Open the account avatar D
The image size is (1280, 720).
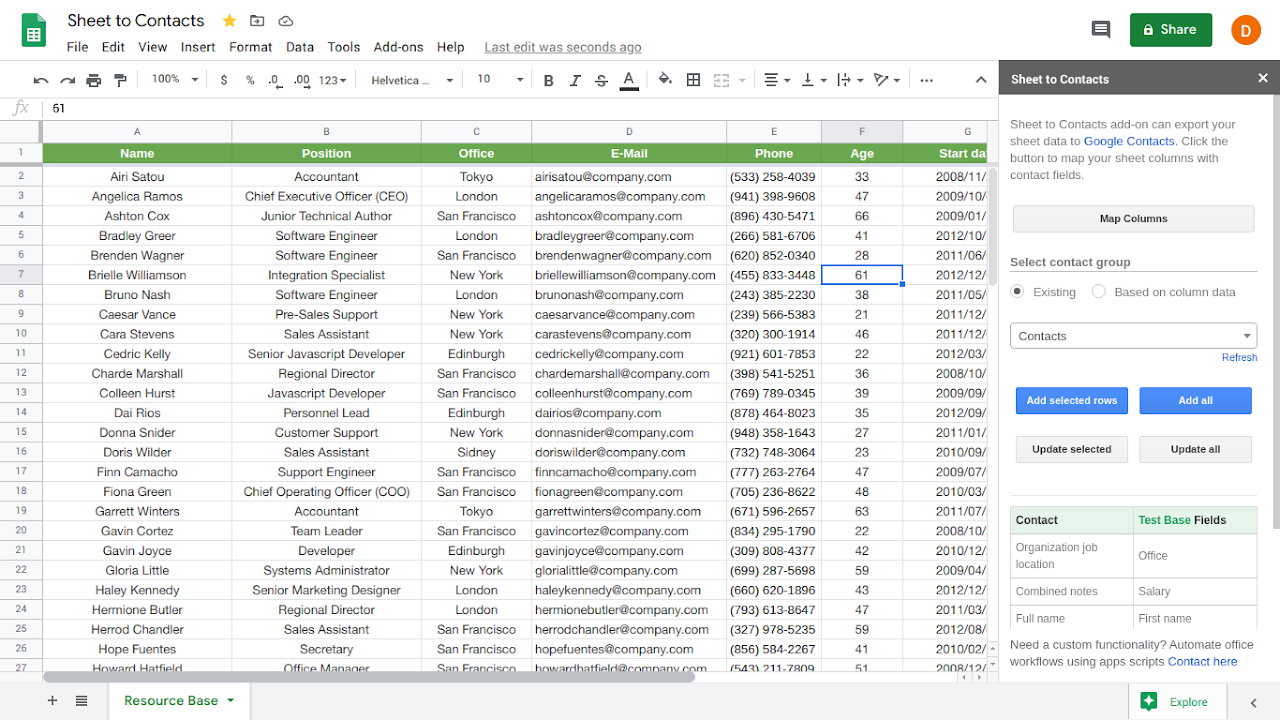1246,30
